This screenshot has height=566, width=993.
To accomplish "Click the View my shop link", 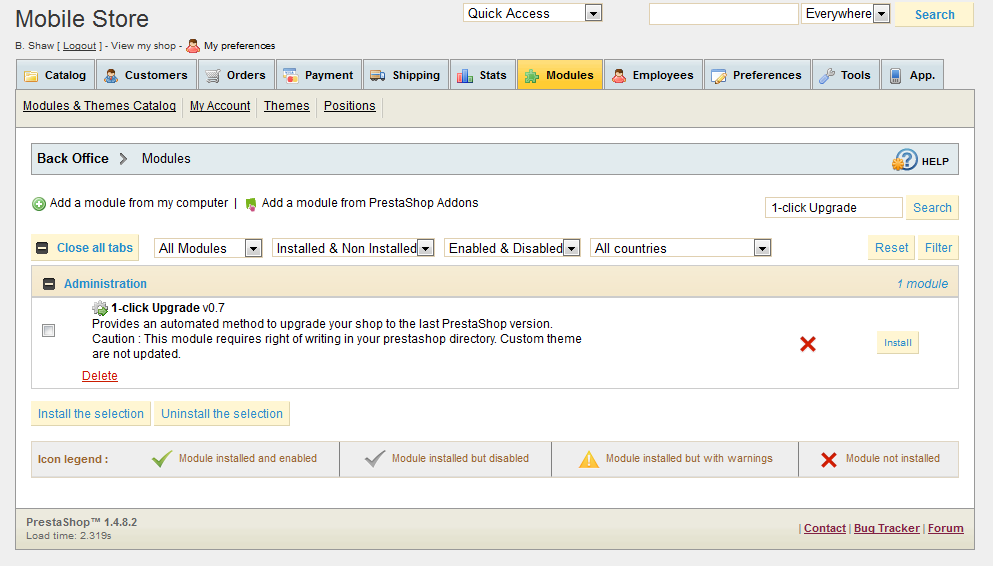I will (143, 46).
